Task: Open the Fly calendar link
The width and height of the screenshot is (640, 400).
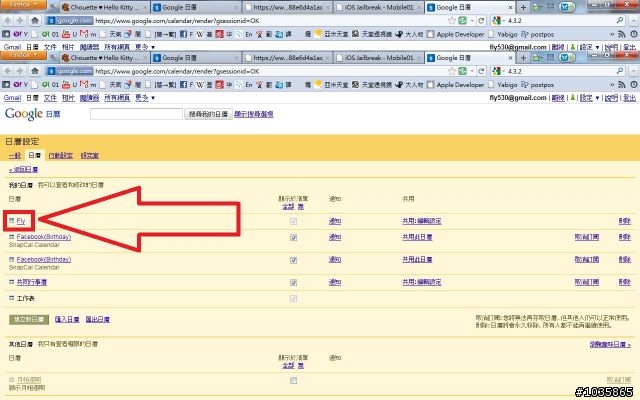Action: tap(21, 221)
